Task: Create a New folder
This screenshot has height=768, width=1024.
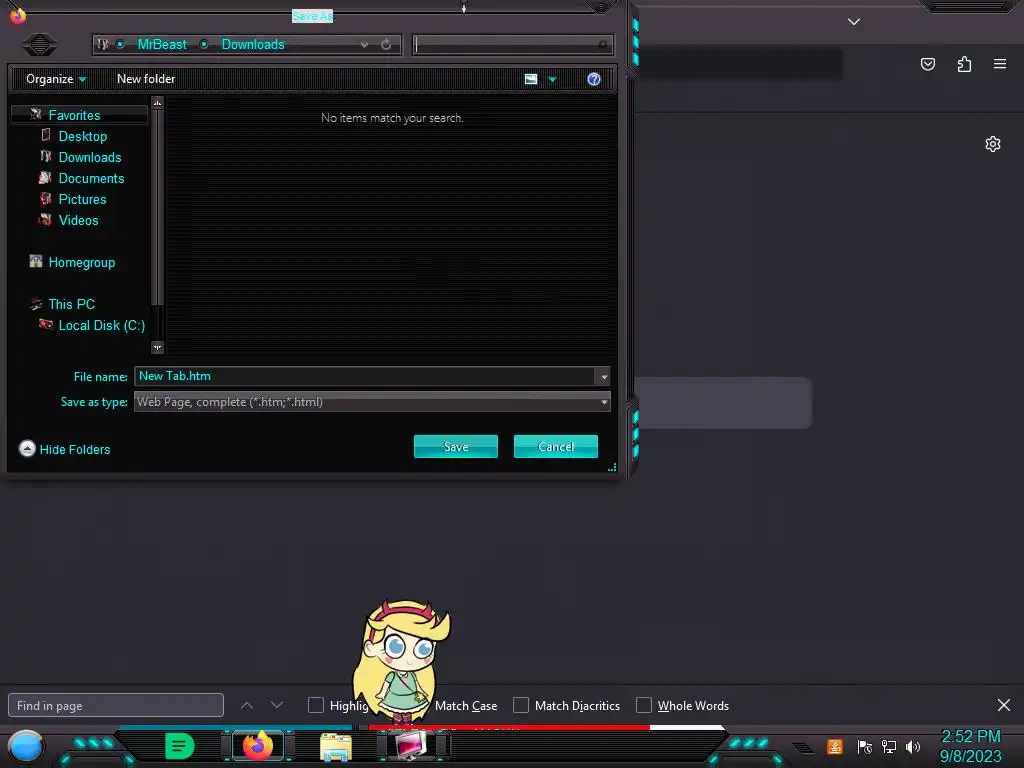Action: coord(146,79)
